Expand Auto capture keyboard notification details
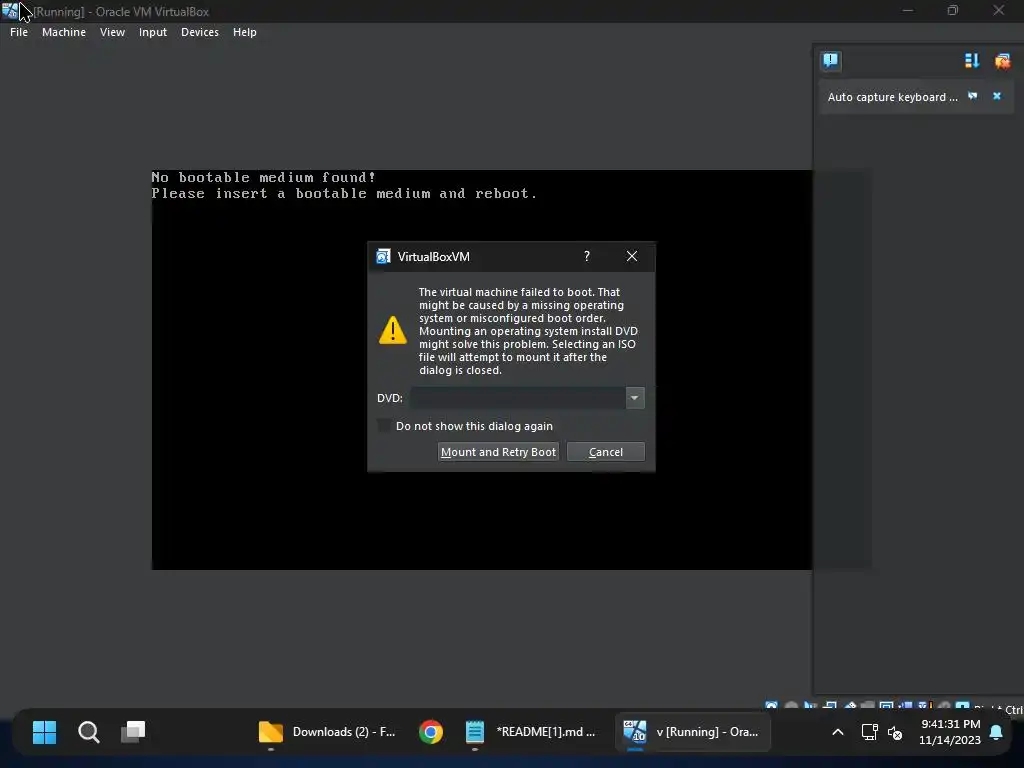This screenshot has height=768, width=1024. 973,96
